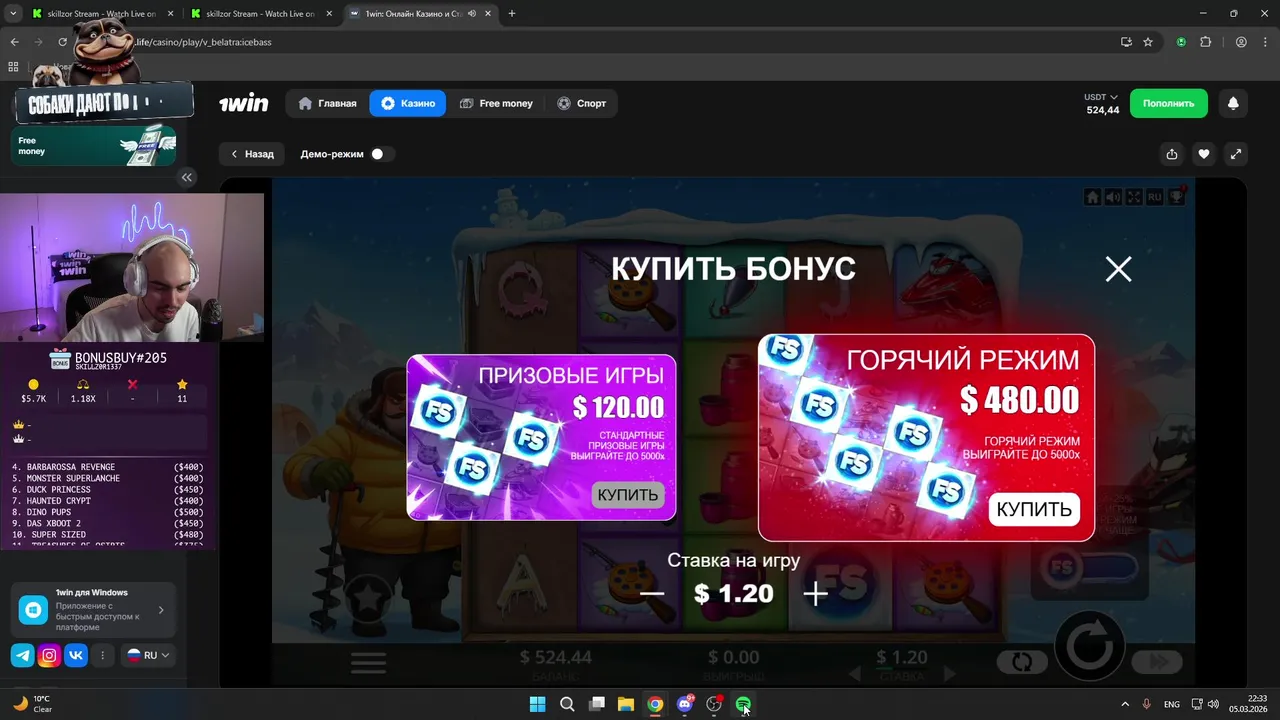Open the in-game trophy icon
Viewport: 1280px width, 720px height.
1176,196
